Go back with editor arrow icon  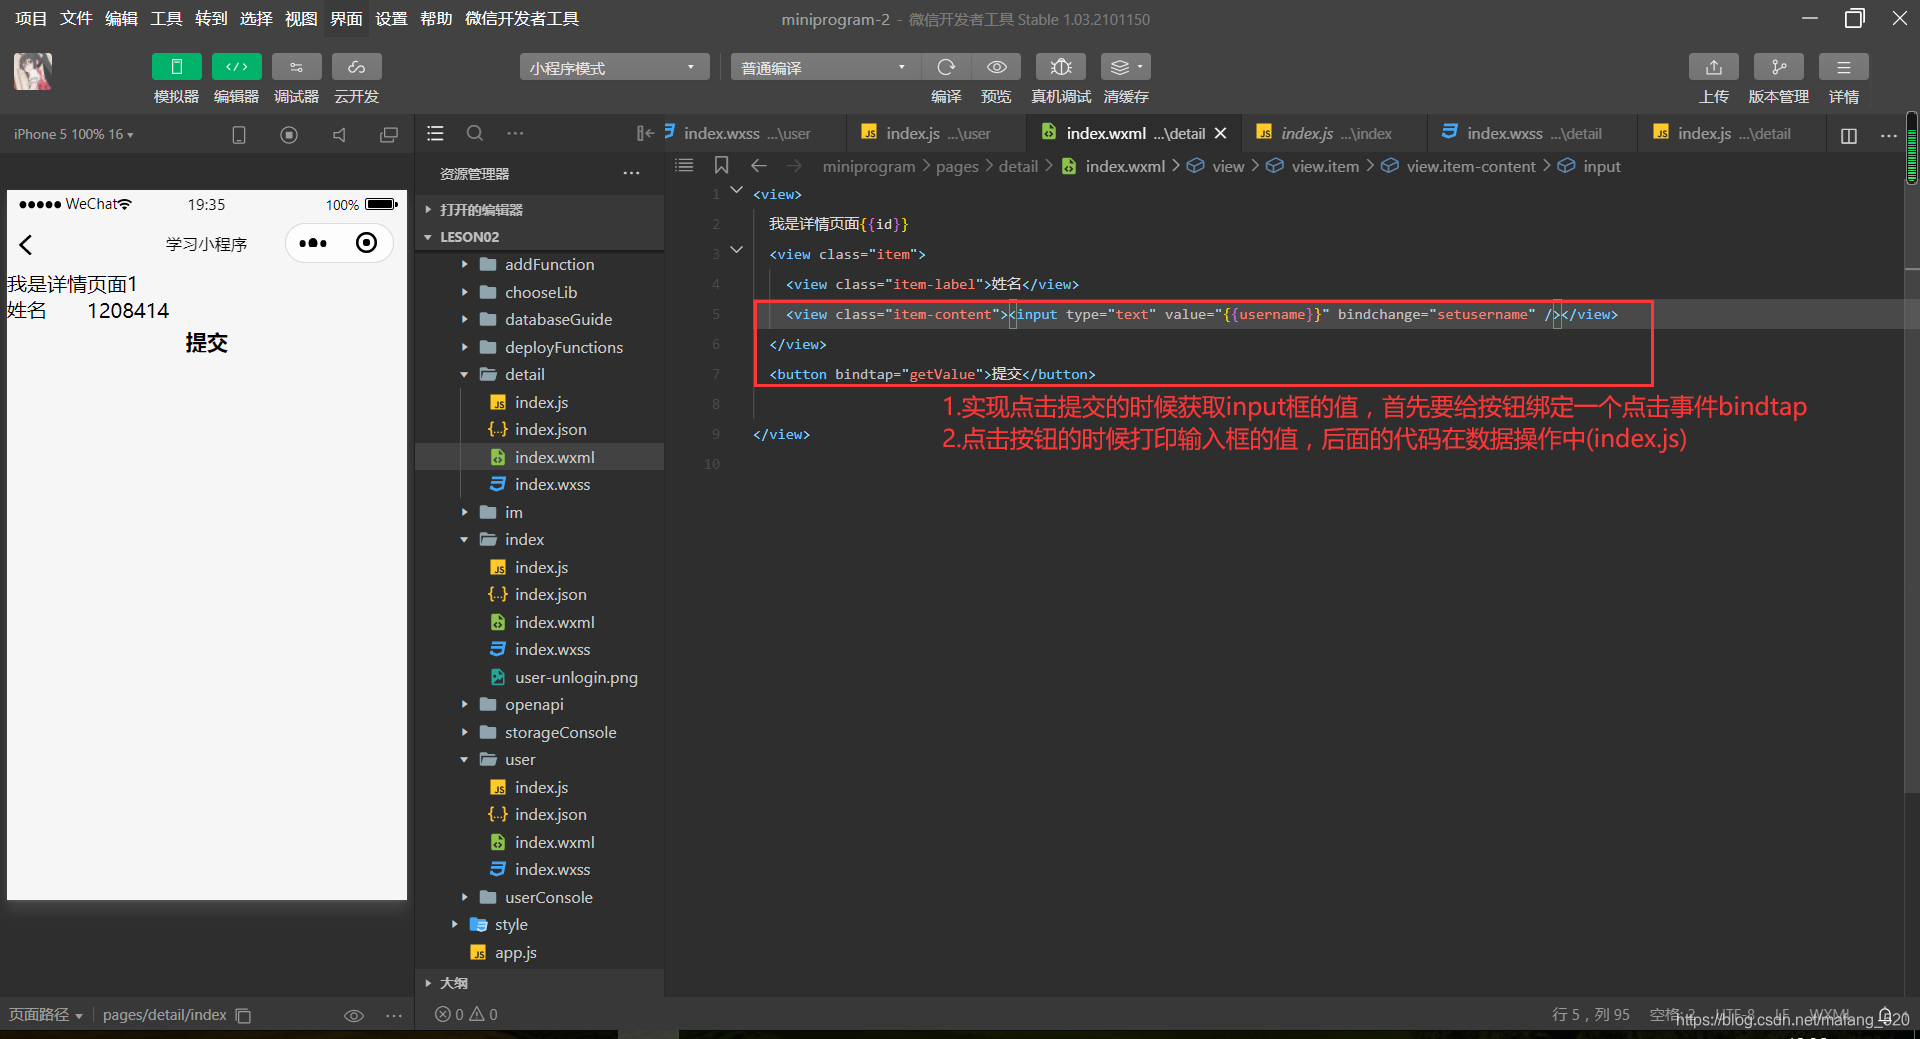click(759, 165)
